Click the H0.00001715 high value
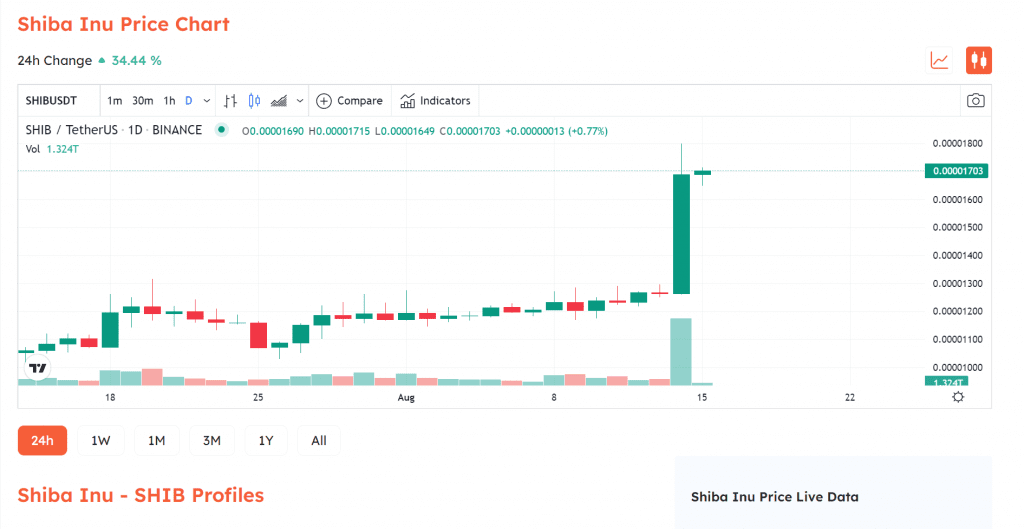Screen dimensions: 1024x529 tap(339, 131)
